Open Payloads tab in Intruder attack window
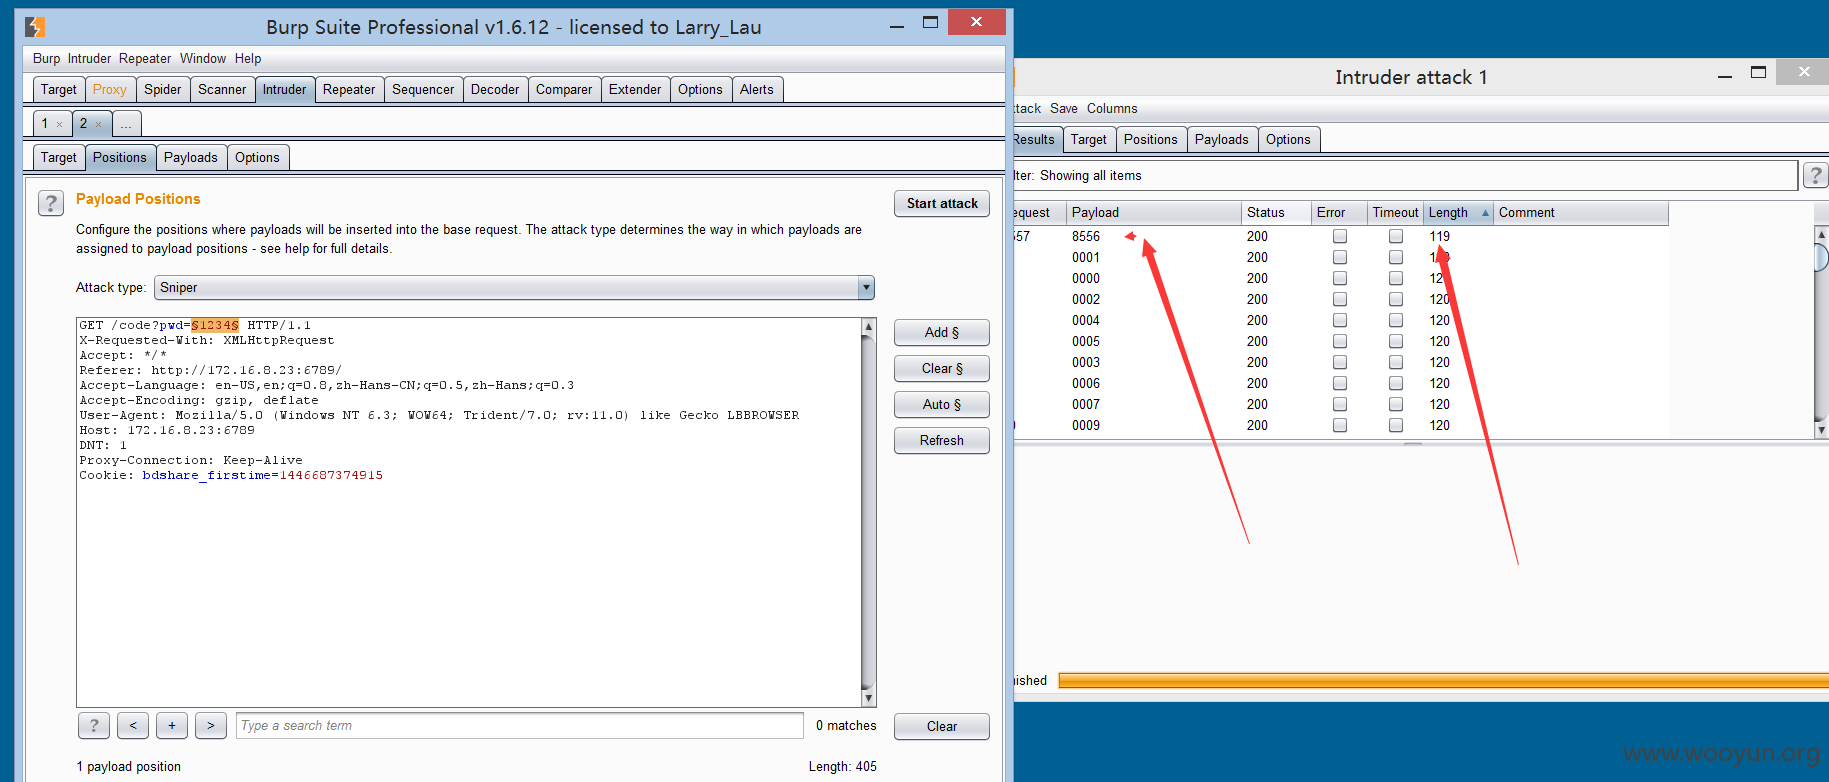 1222,140
